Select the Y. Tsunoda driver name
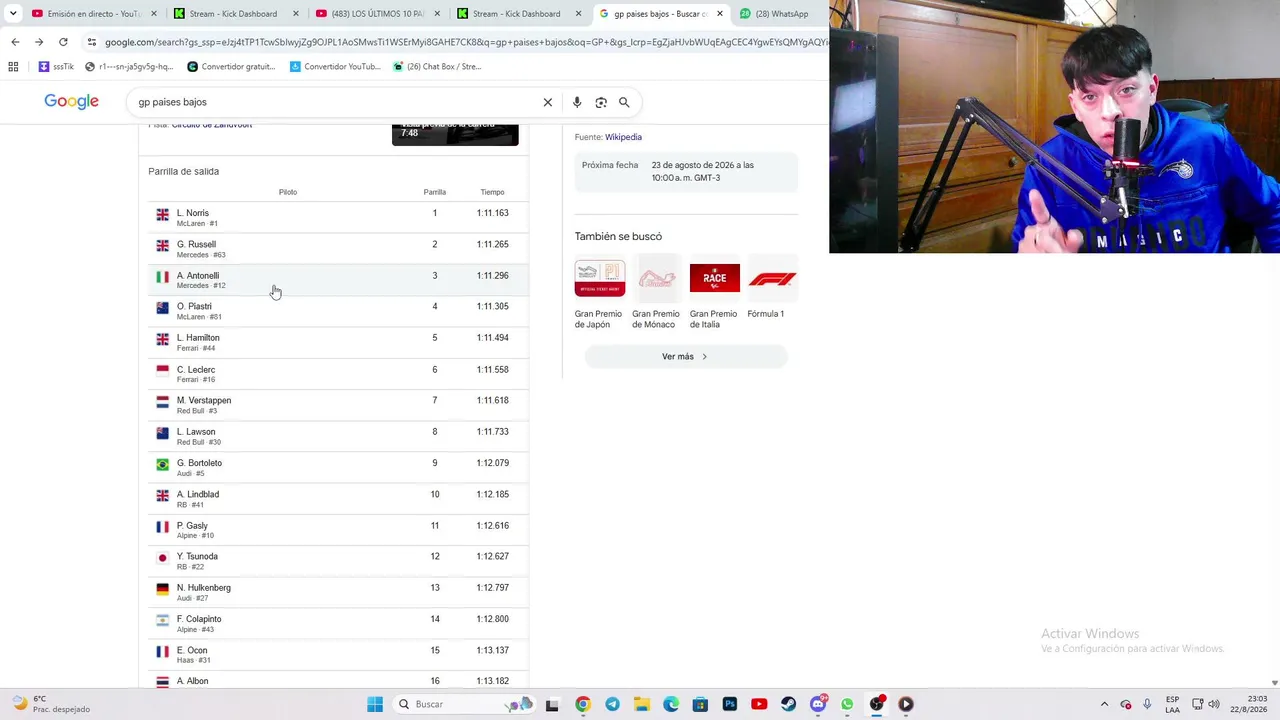The width and height of the screenshot is (1280, 720). (x=197, y=557)
